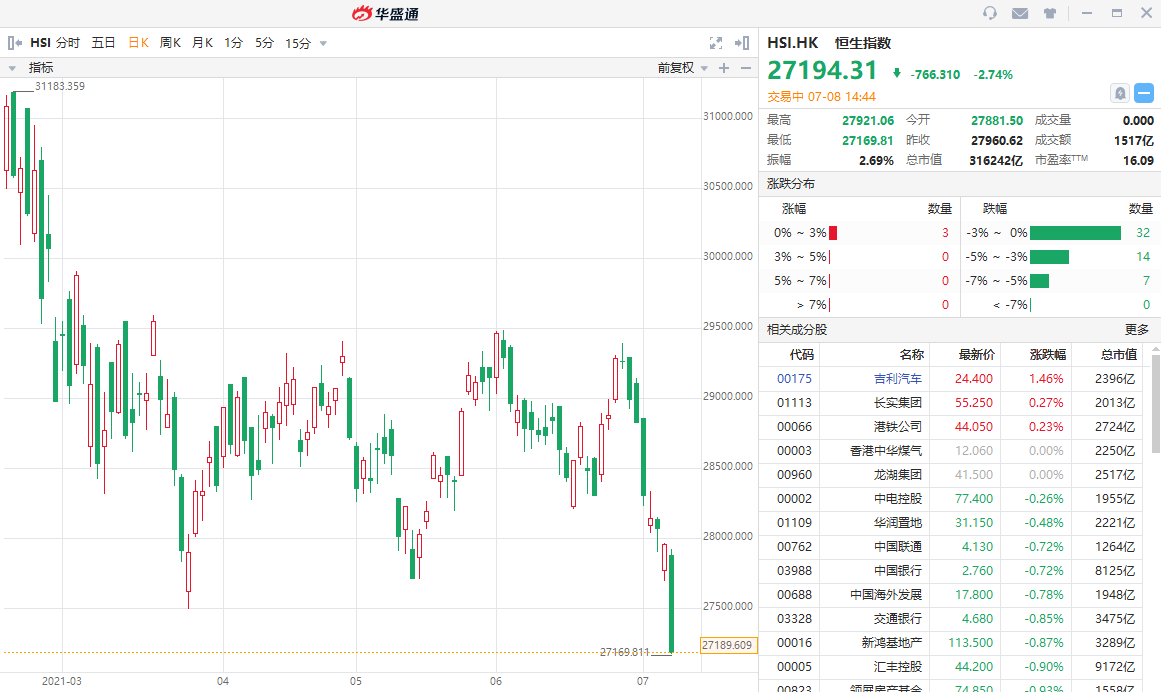Click the current price tag 27189.609 on axis

coord(729,645)
